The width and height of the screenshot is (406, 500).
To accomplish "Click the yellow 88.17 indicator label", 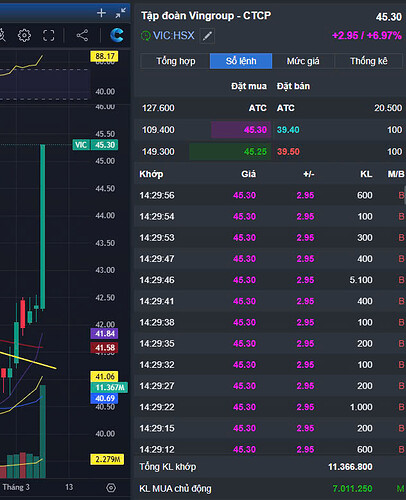I will point(104,56).
